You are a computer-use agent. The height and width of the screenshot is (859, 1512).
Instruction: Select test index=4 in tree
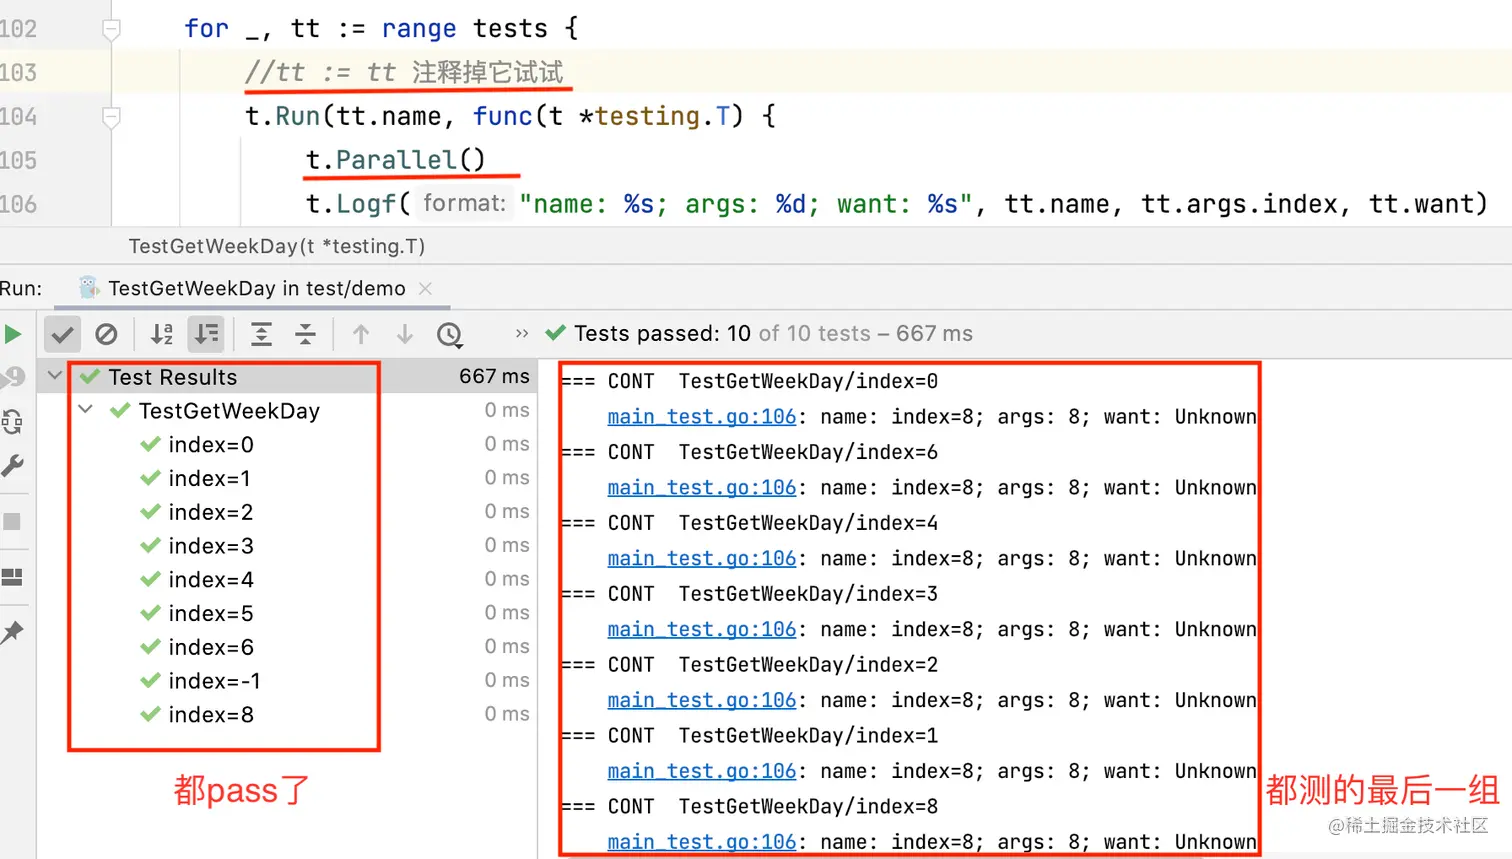click(211, 580)
